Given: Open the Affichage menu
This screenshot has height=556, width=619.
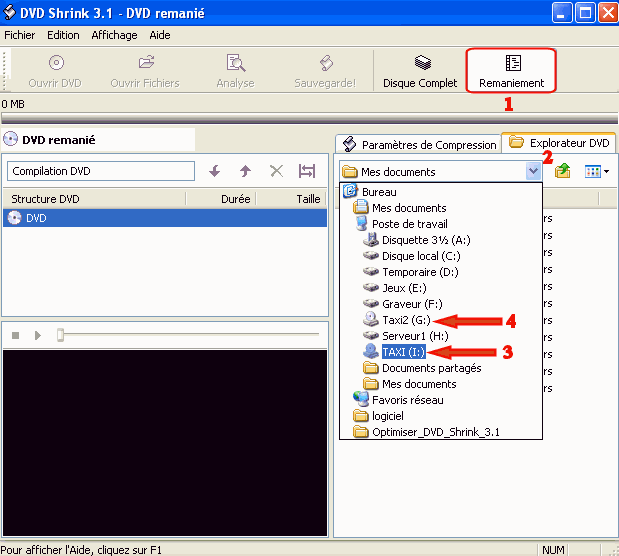Looking at the screenshot, I should pyautogui.click(x=114, y=35).
